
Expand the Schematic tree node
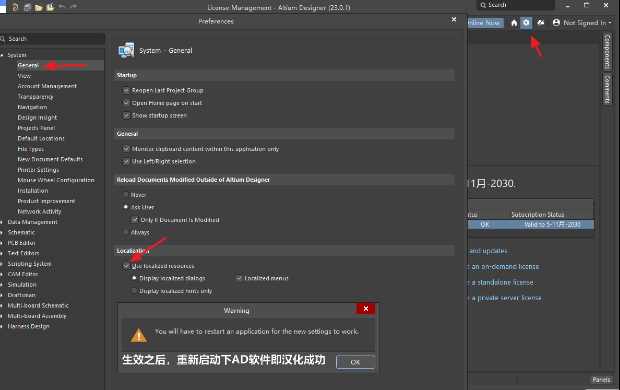2,233
